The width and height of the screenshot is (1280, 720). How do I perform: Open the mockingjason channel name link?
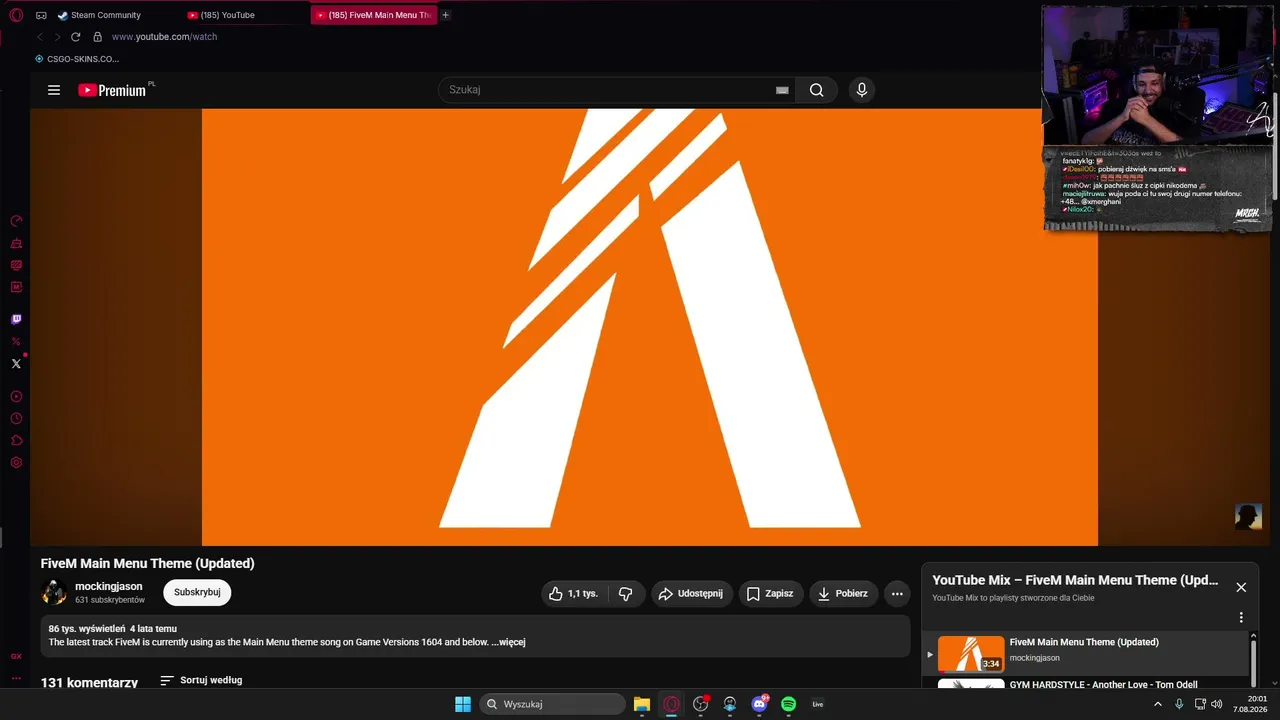point(109,587)
